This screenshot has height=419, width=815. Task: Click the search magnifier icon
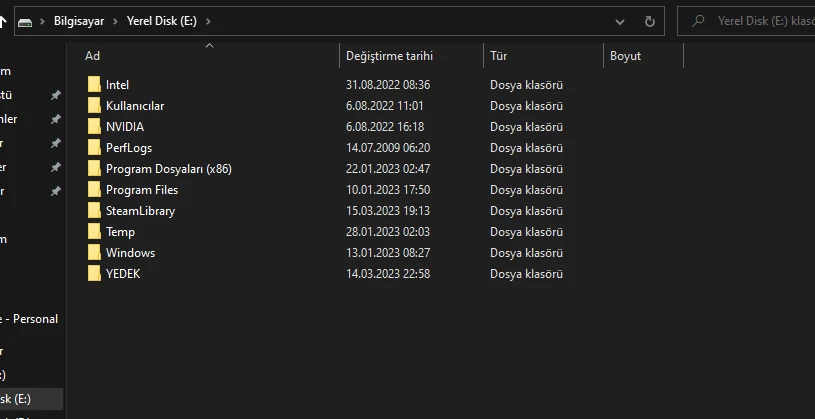(x=699, y=21)
